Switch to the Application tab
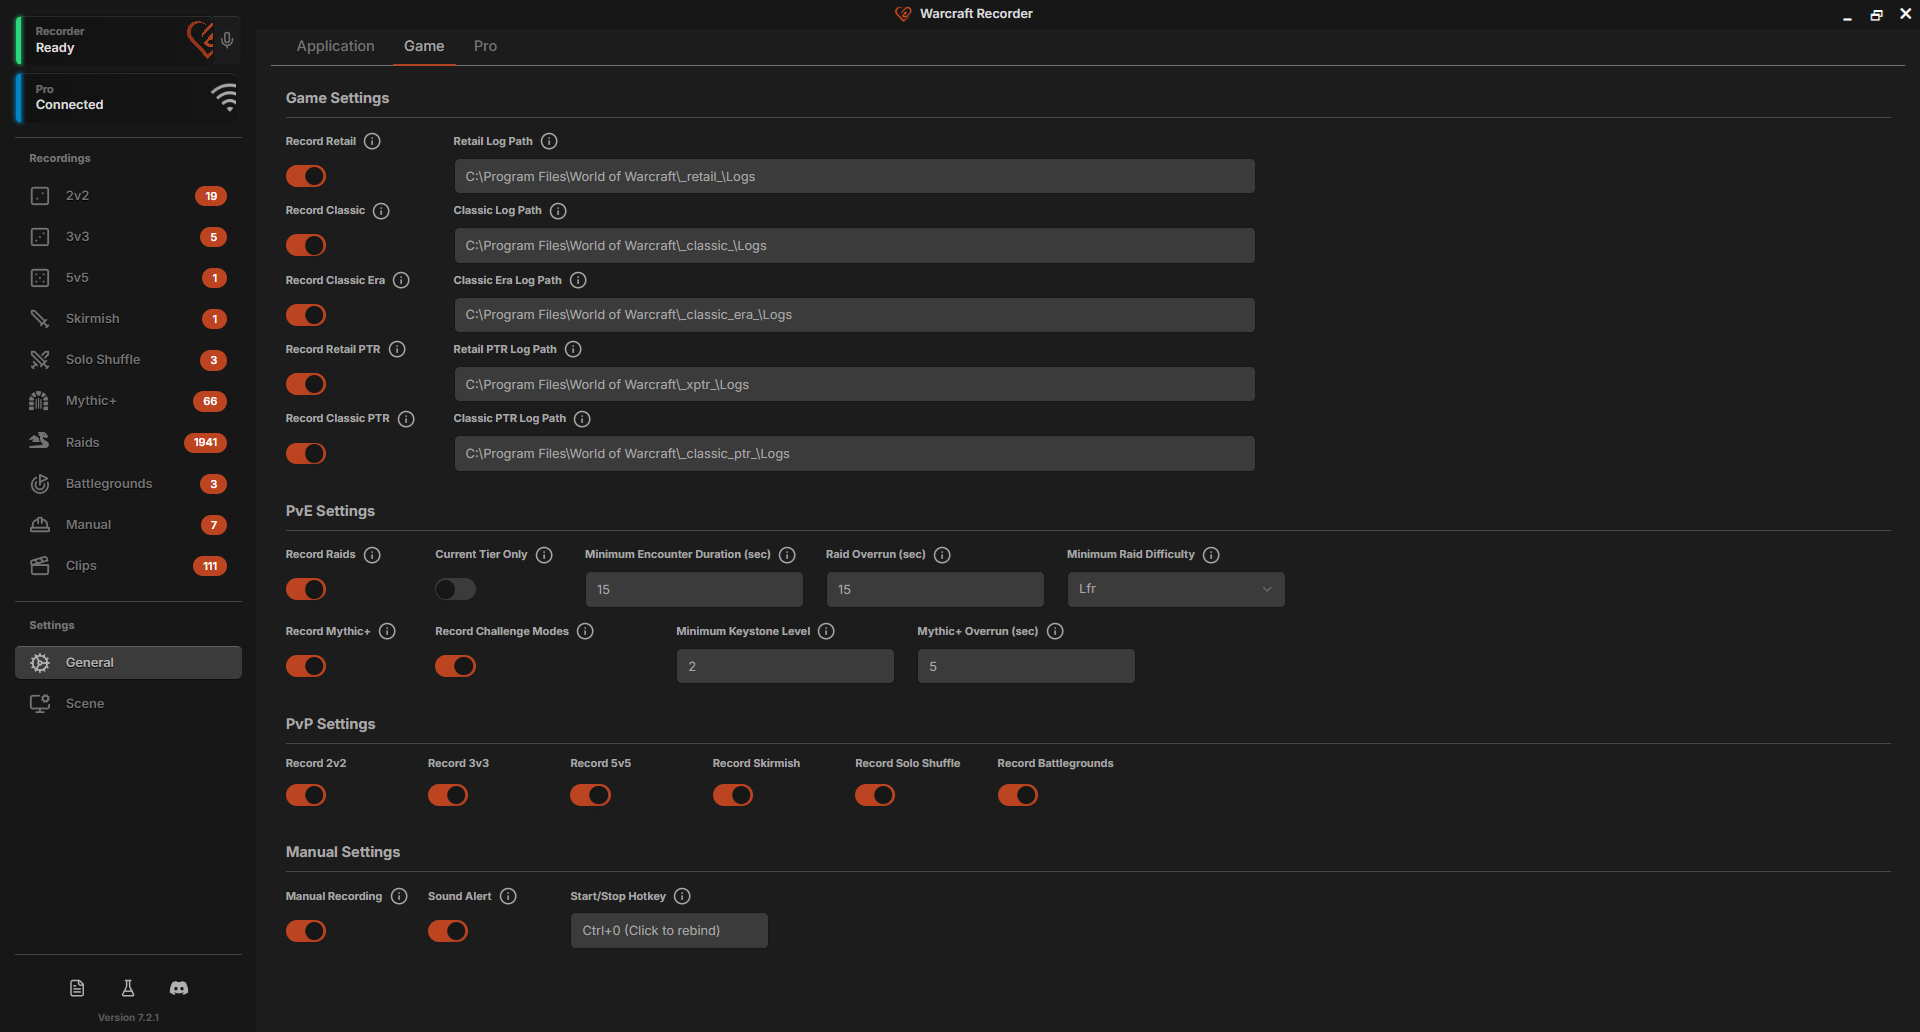The width and height of the screenshot is (1920, 1032). 335,46
